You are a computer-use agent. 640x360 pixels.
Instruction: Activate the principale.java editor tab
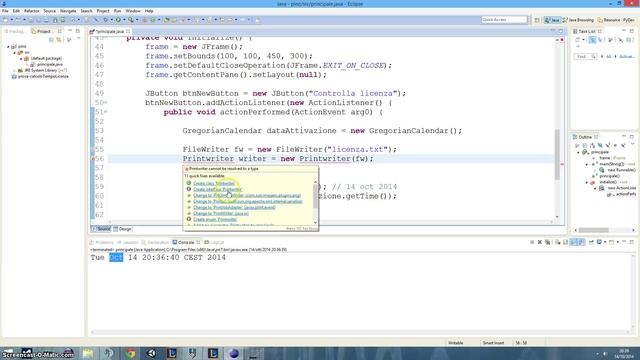coord(110,31)
